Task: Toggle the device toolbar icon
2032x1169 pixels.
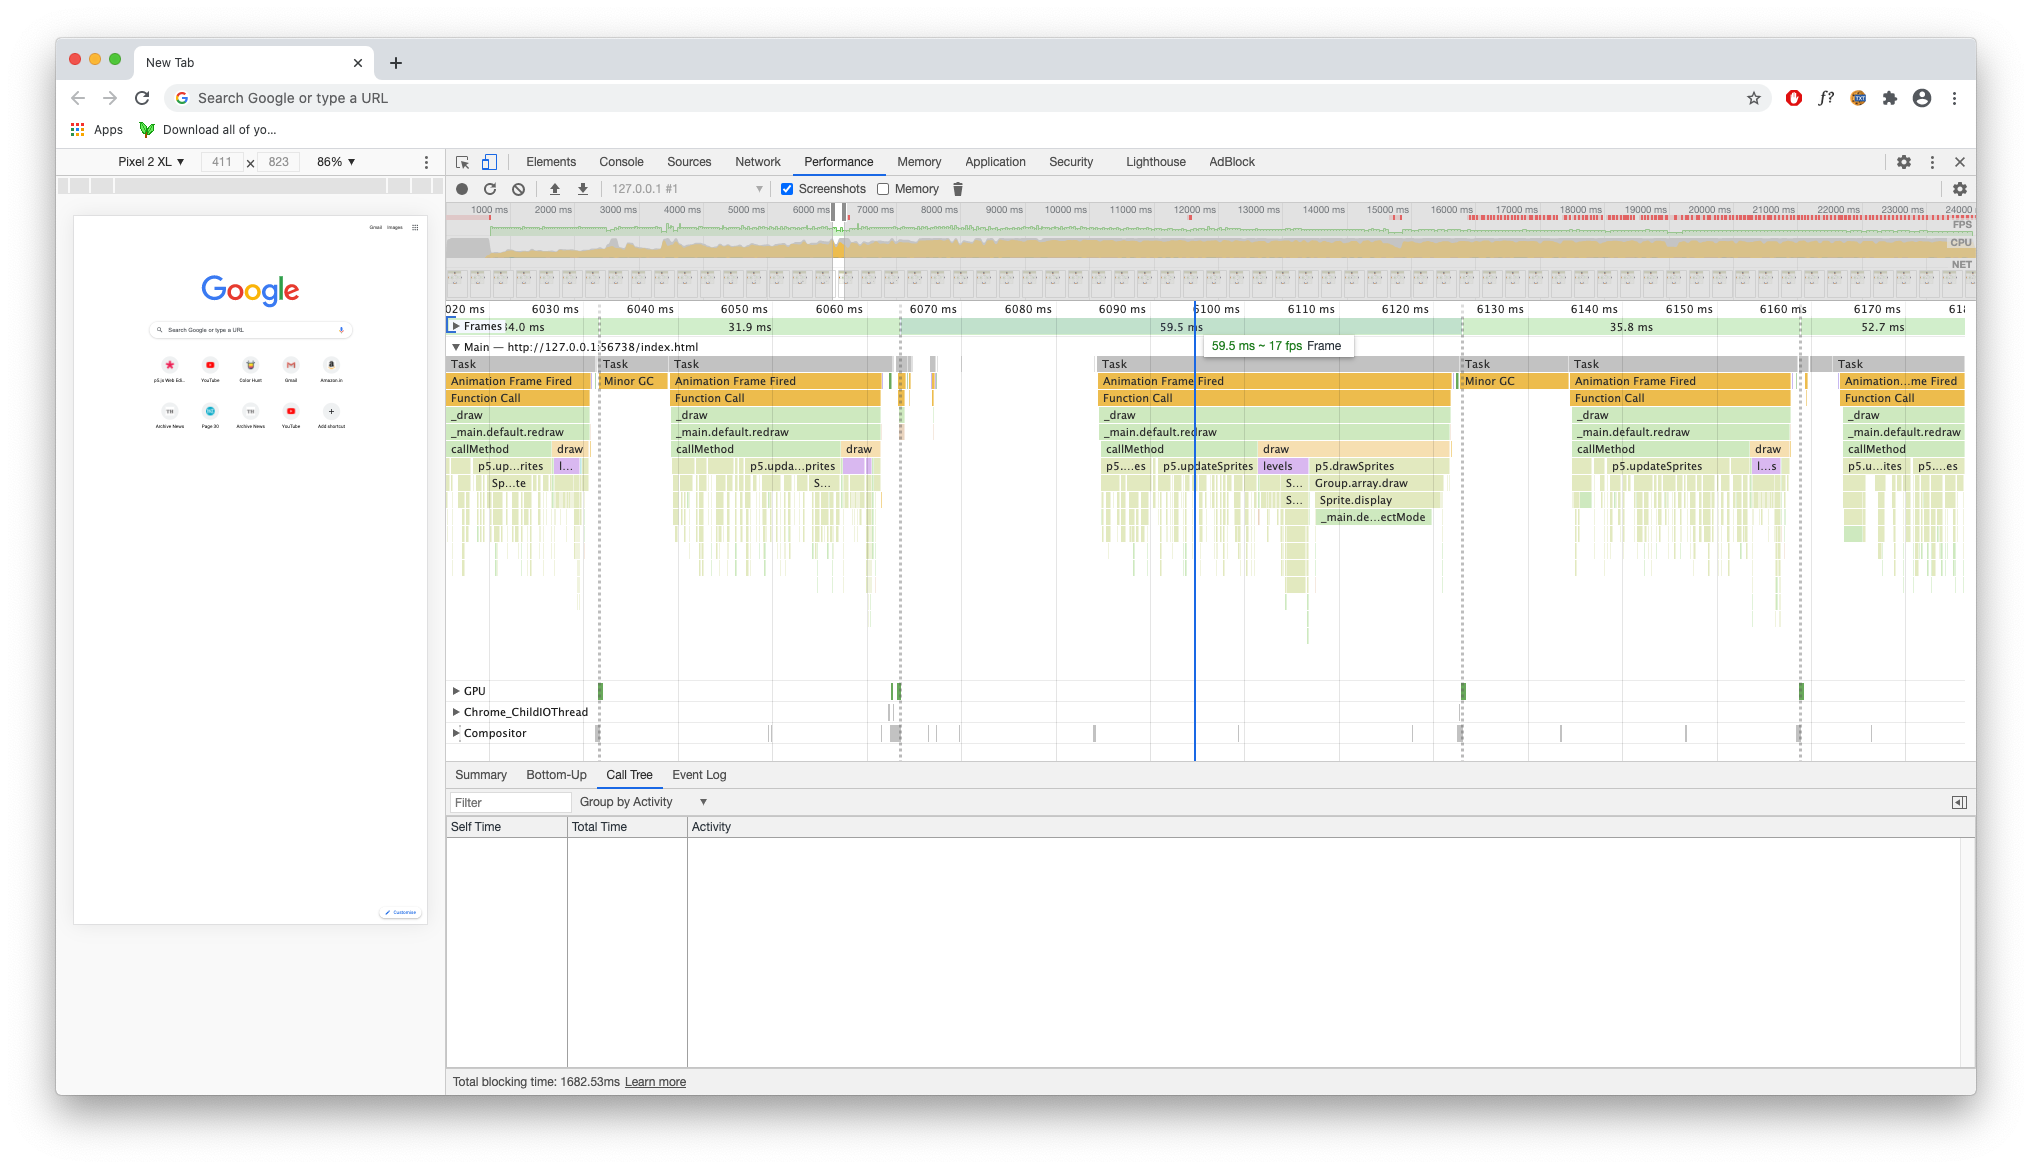Action: tap(489, 162)
